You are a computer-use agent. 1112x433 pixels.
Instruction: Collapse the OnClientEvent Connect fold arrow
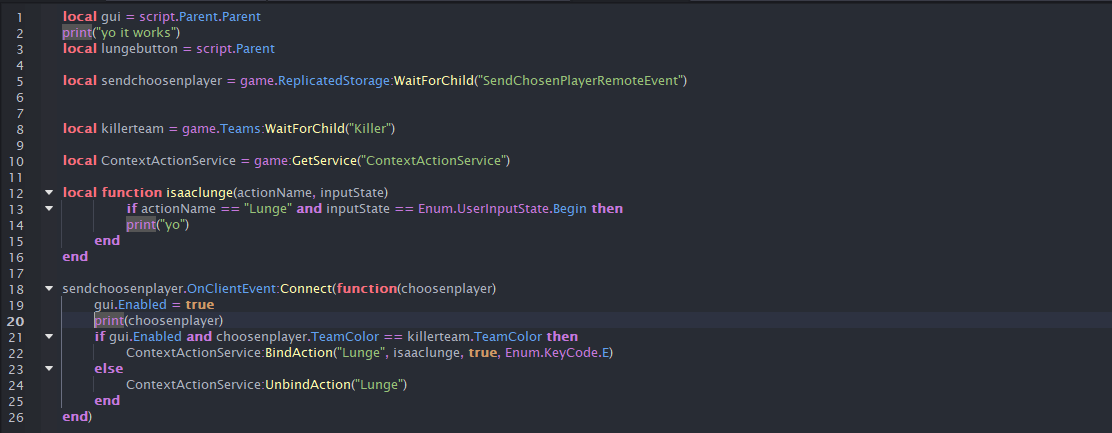pyautogui.click(x=48, y=289)
